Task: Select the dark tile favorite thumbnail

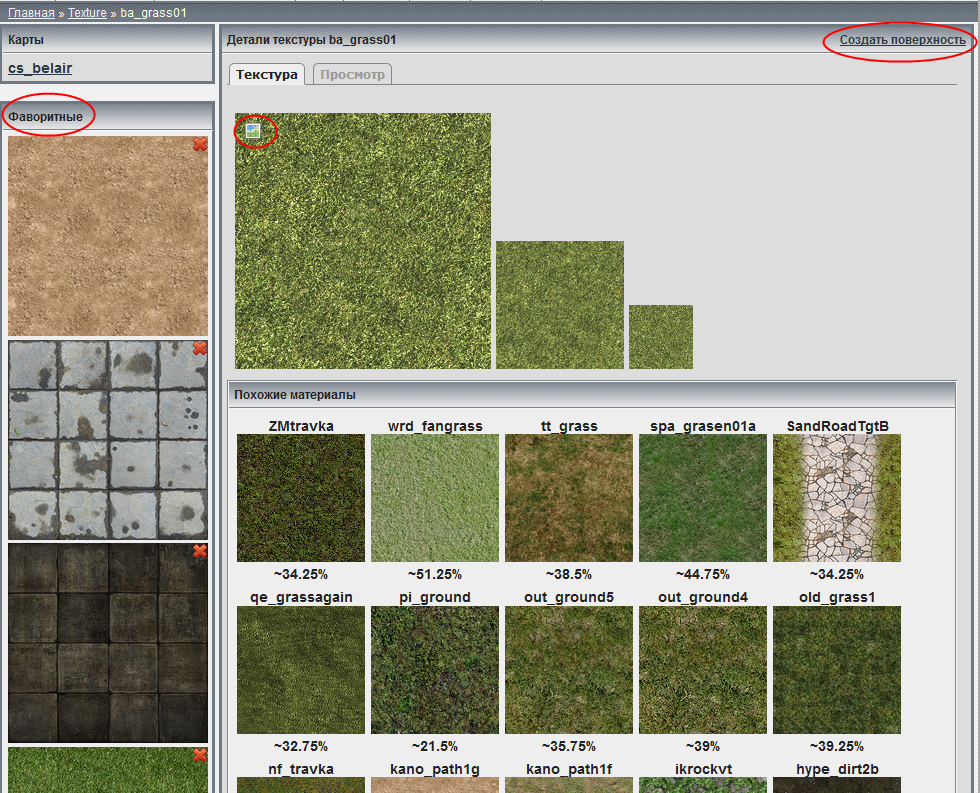Action: [x=108, y=643]
